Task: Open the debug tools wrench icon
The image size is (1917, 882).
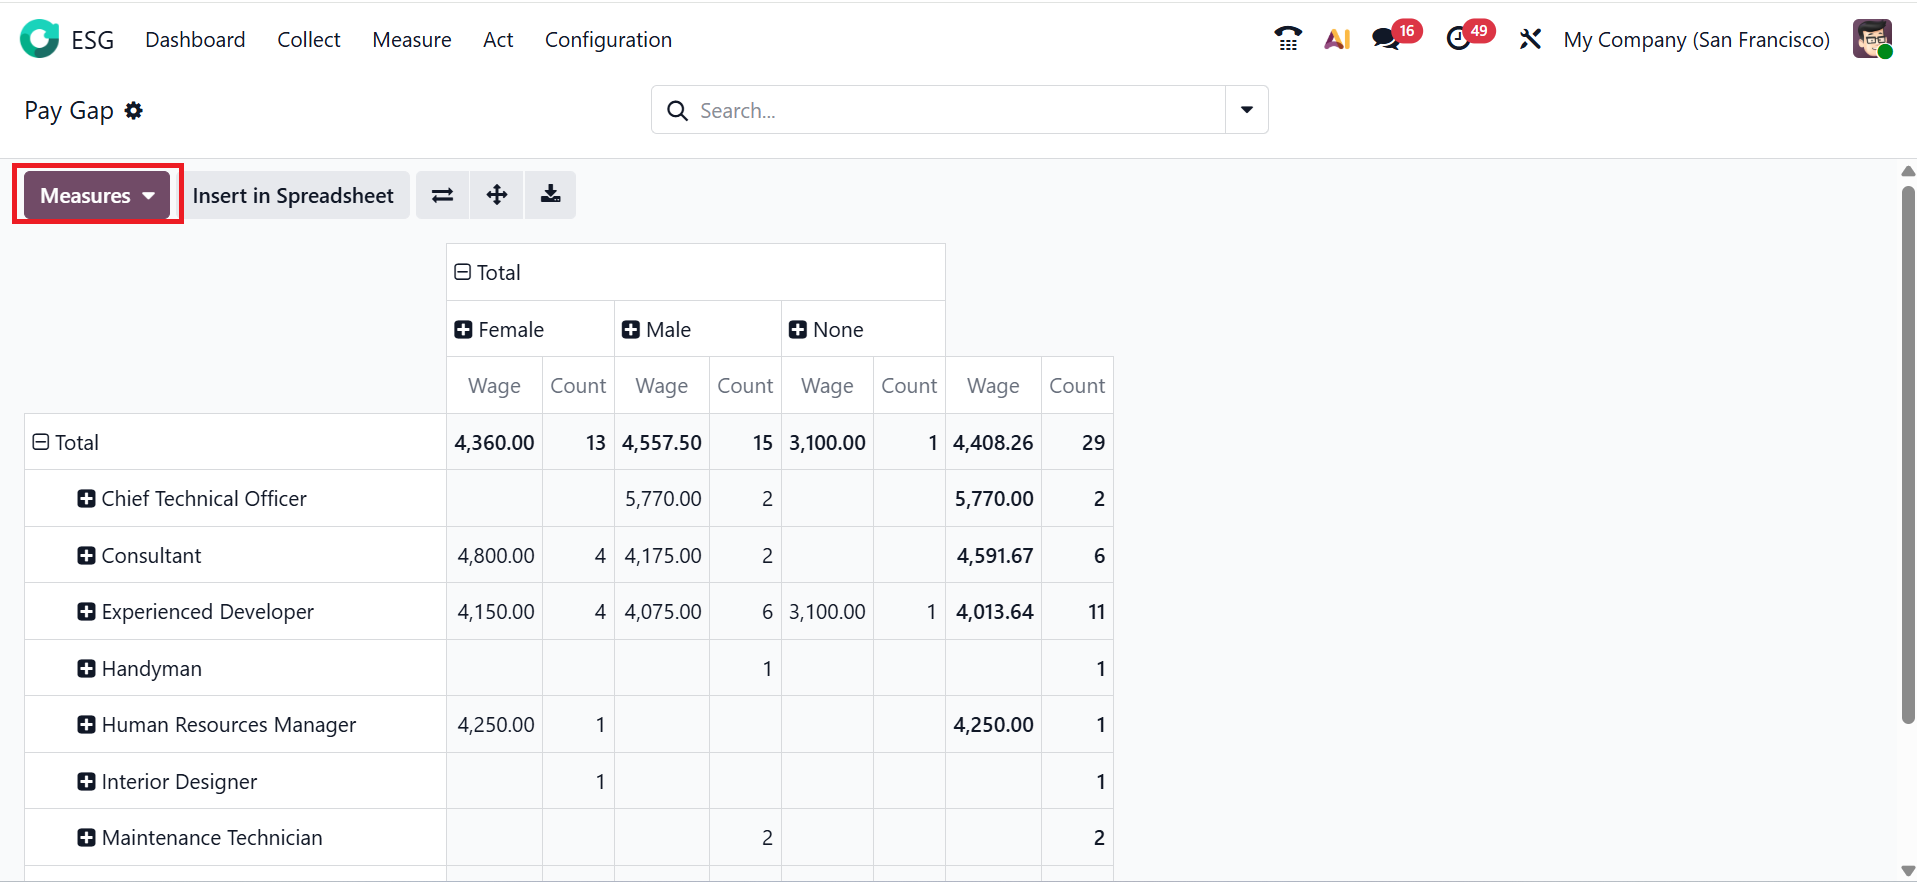Action: pyautogui.click(x=1530, y=39)
